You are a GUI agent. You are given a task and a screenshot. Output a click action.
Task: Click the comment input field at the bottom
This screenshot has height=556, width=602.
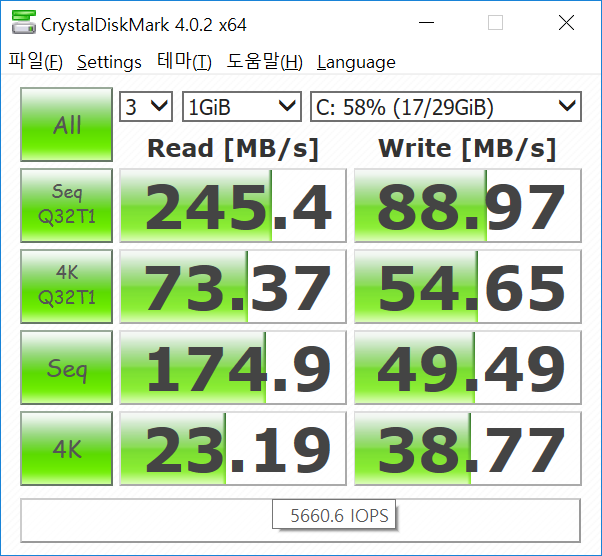tap(300, 520)
